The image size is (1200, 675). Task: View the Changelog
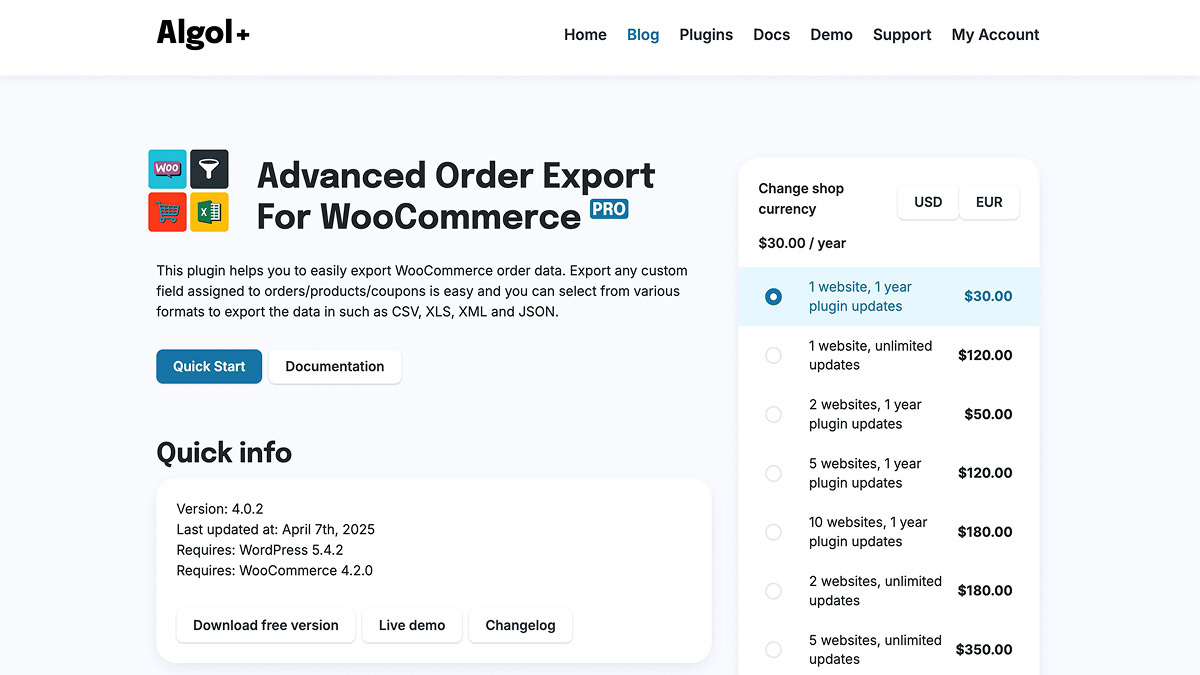[x=520, y=625]
